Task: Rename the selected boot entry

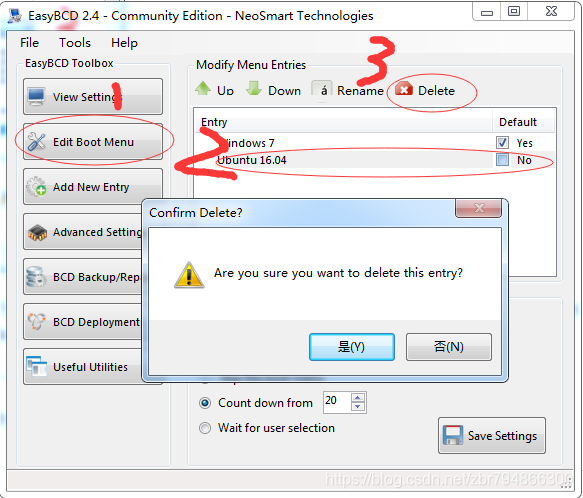Action: (x=347, y=90)
